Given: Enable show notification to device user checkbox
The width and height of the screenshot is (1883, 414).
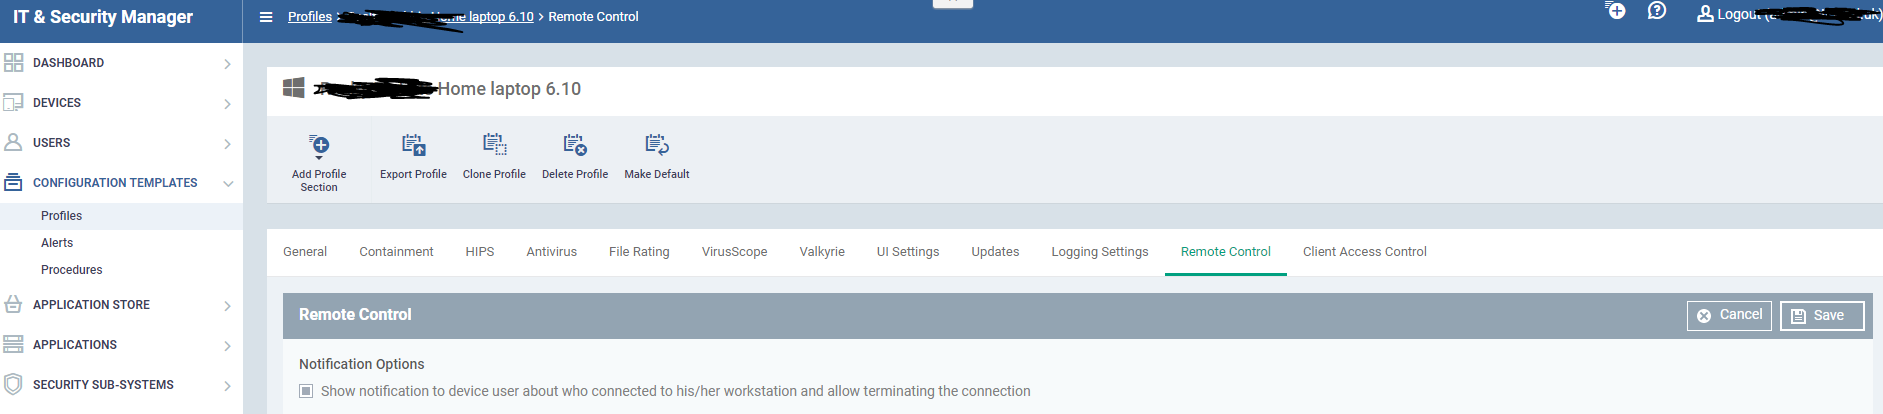Looking at the screenshot, I should pos(306,391).
